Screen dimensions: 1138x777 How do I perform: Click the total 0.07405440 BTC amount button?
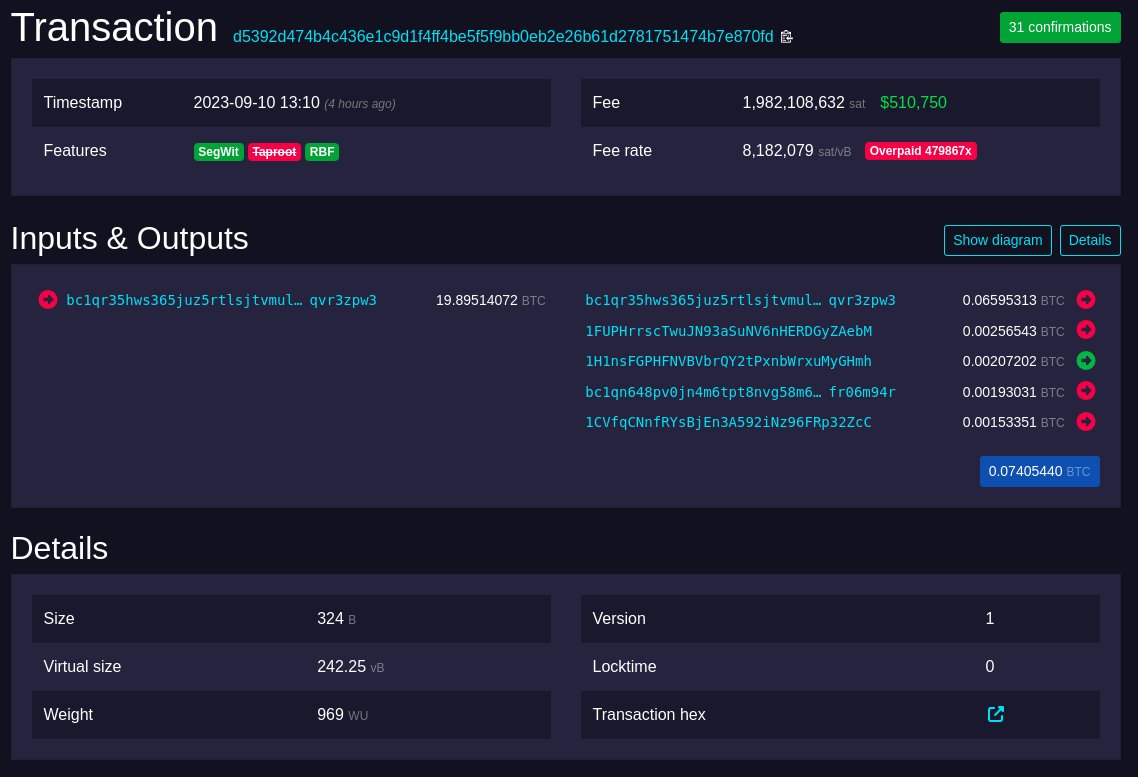coord(1039,471)
